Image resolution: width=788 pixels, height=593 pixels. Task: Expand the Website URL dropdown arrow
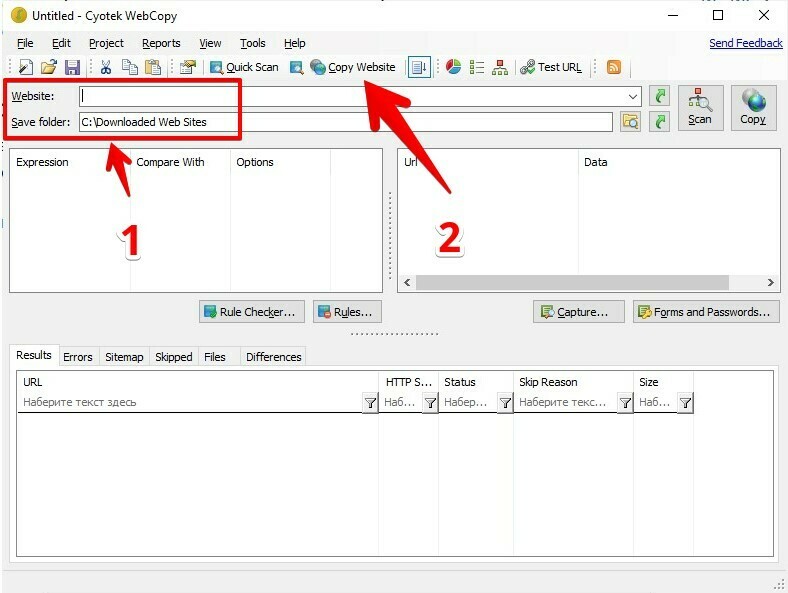pos(633,96)
